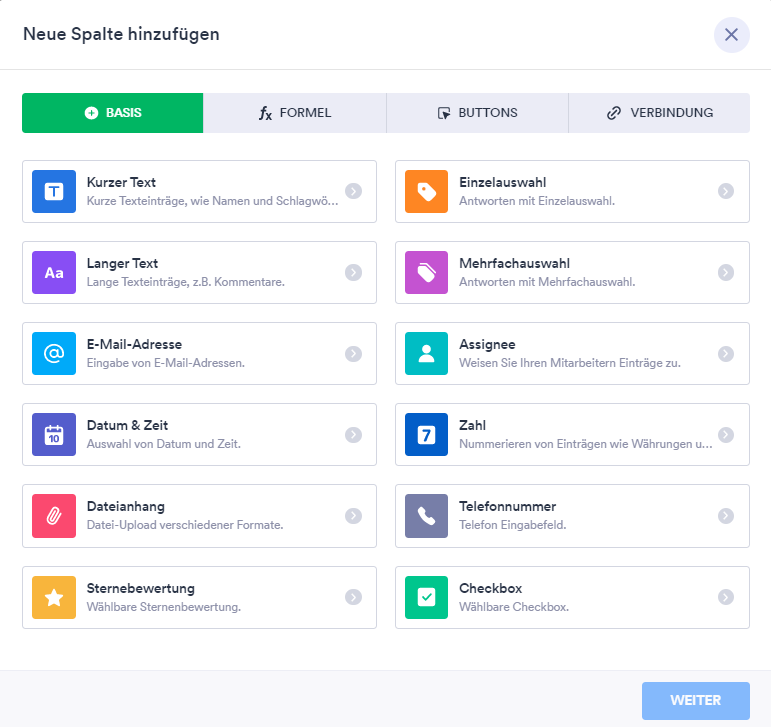Select the Kurzer Text title
This screenshot has width=771, height=727.
(x=121, y=182)
